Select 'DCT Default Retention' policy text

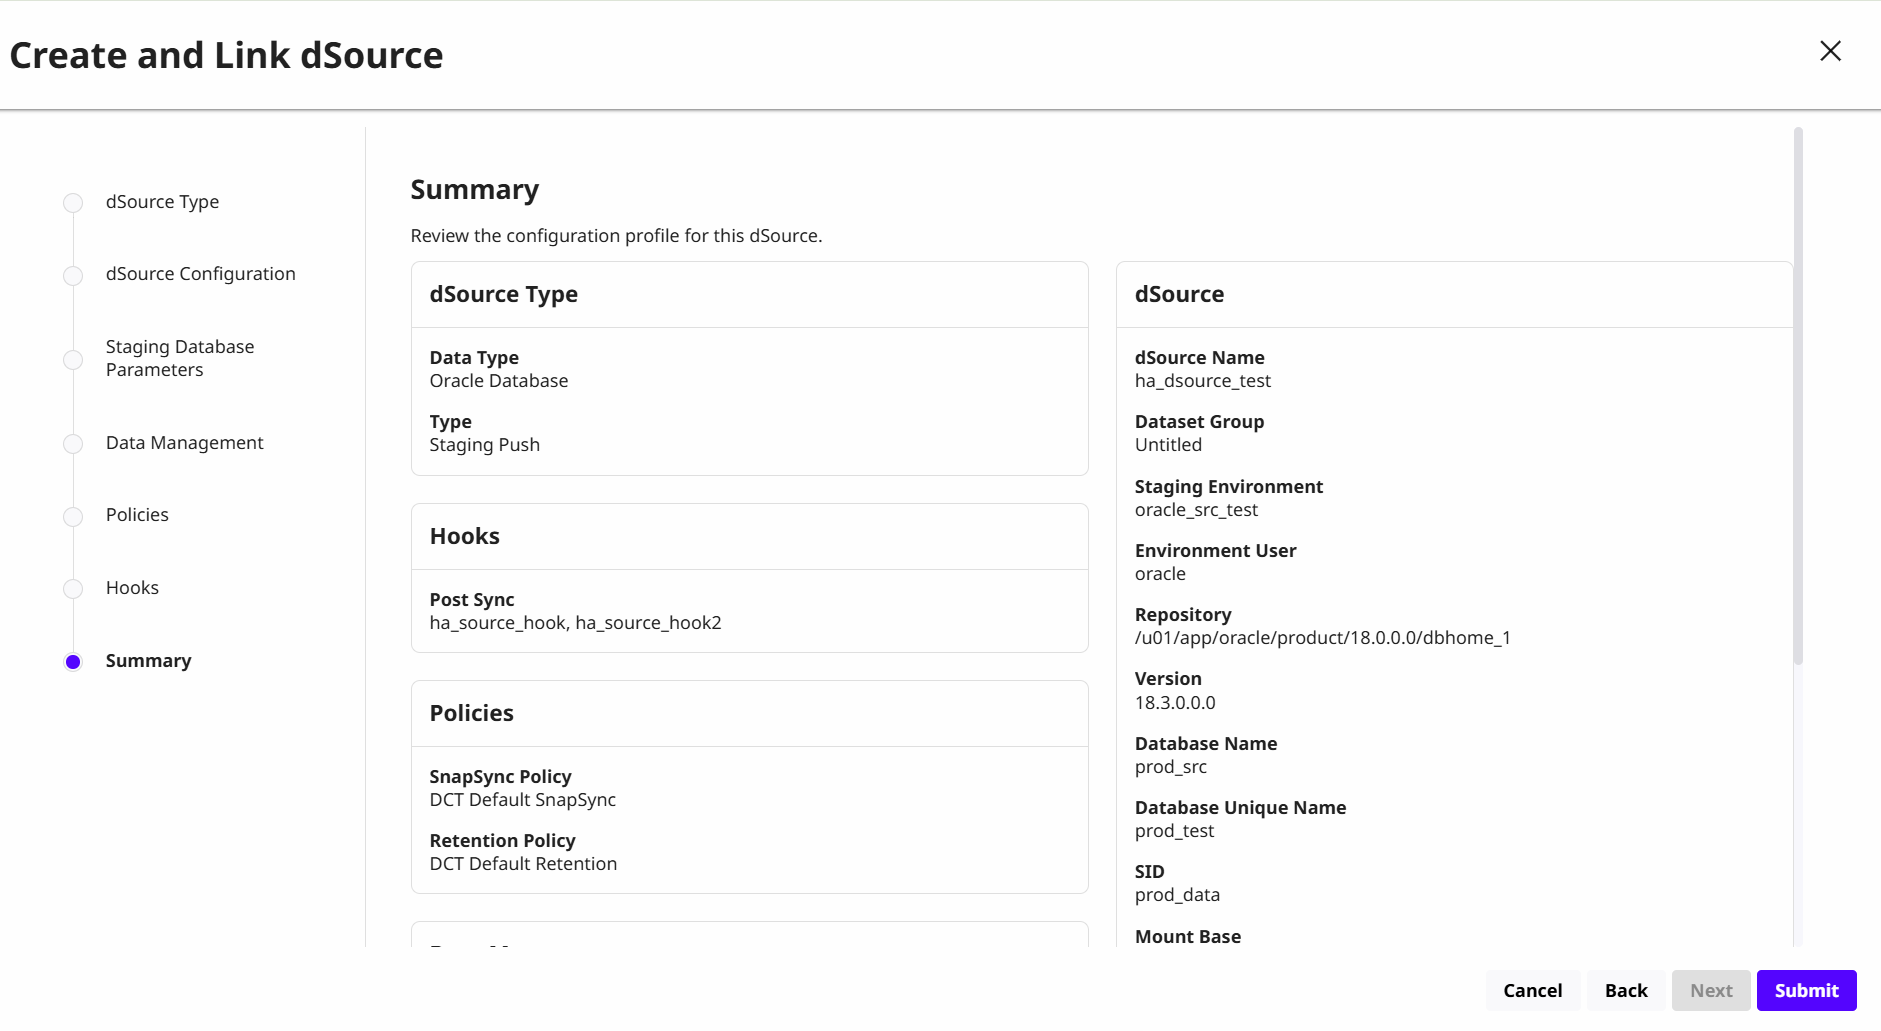523,864
